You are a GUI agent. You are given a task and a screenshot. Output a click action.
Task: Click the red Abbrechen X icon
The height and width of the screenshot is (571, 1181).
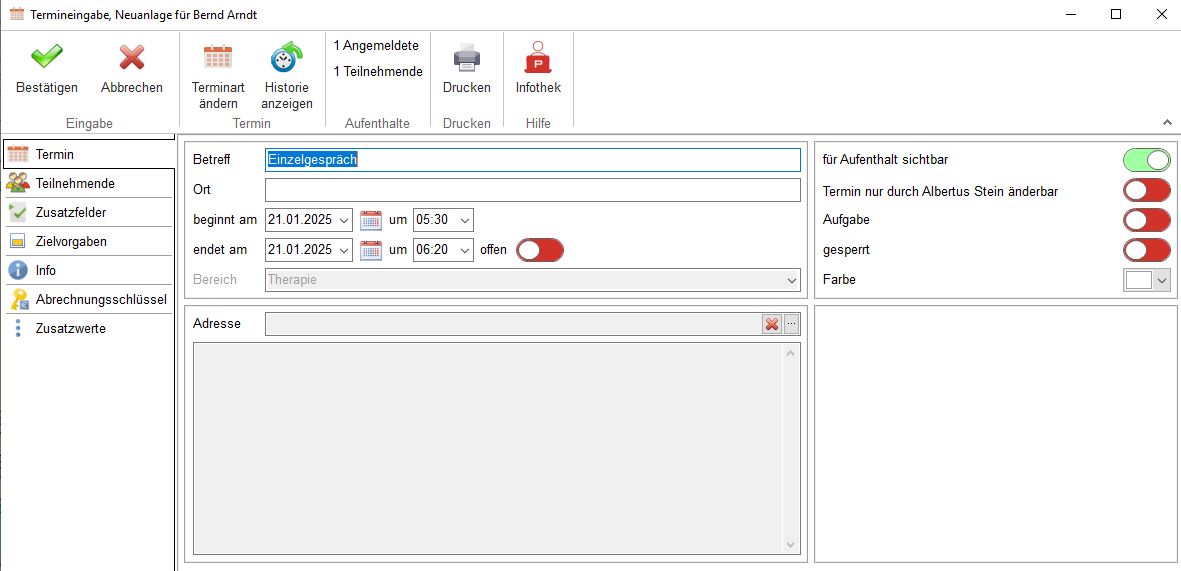(131, 58)
